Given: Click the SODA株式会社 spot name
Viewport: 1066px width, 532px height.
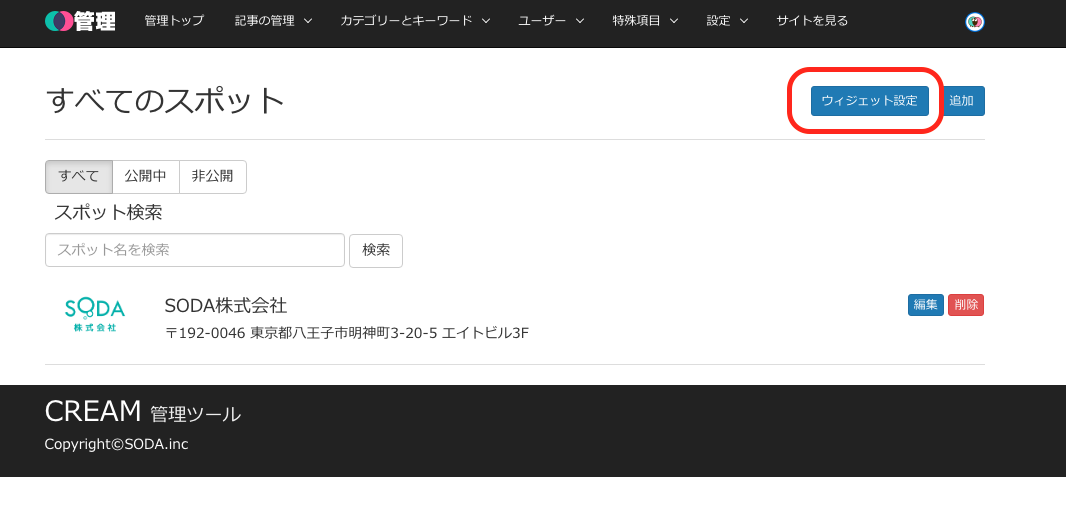Looking at the screenshot, I should tap(226, 306).
